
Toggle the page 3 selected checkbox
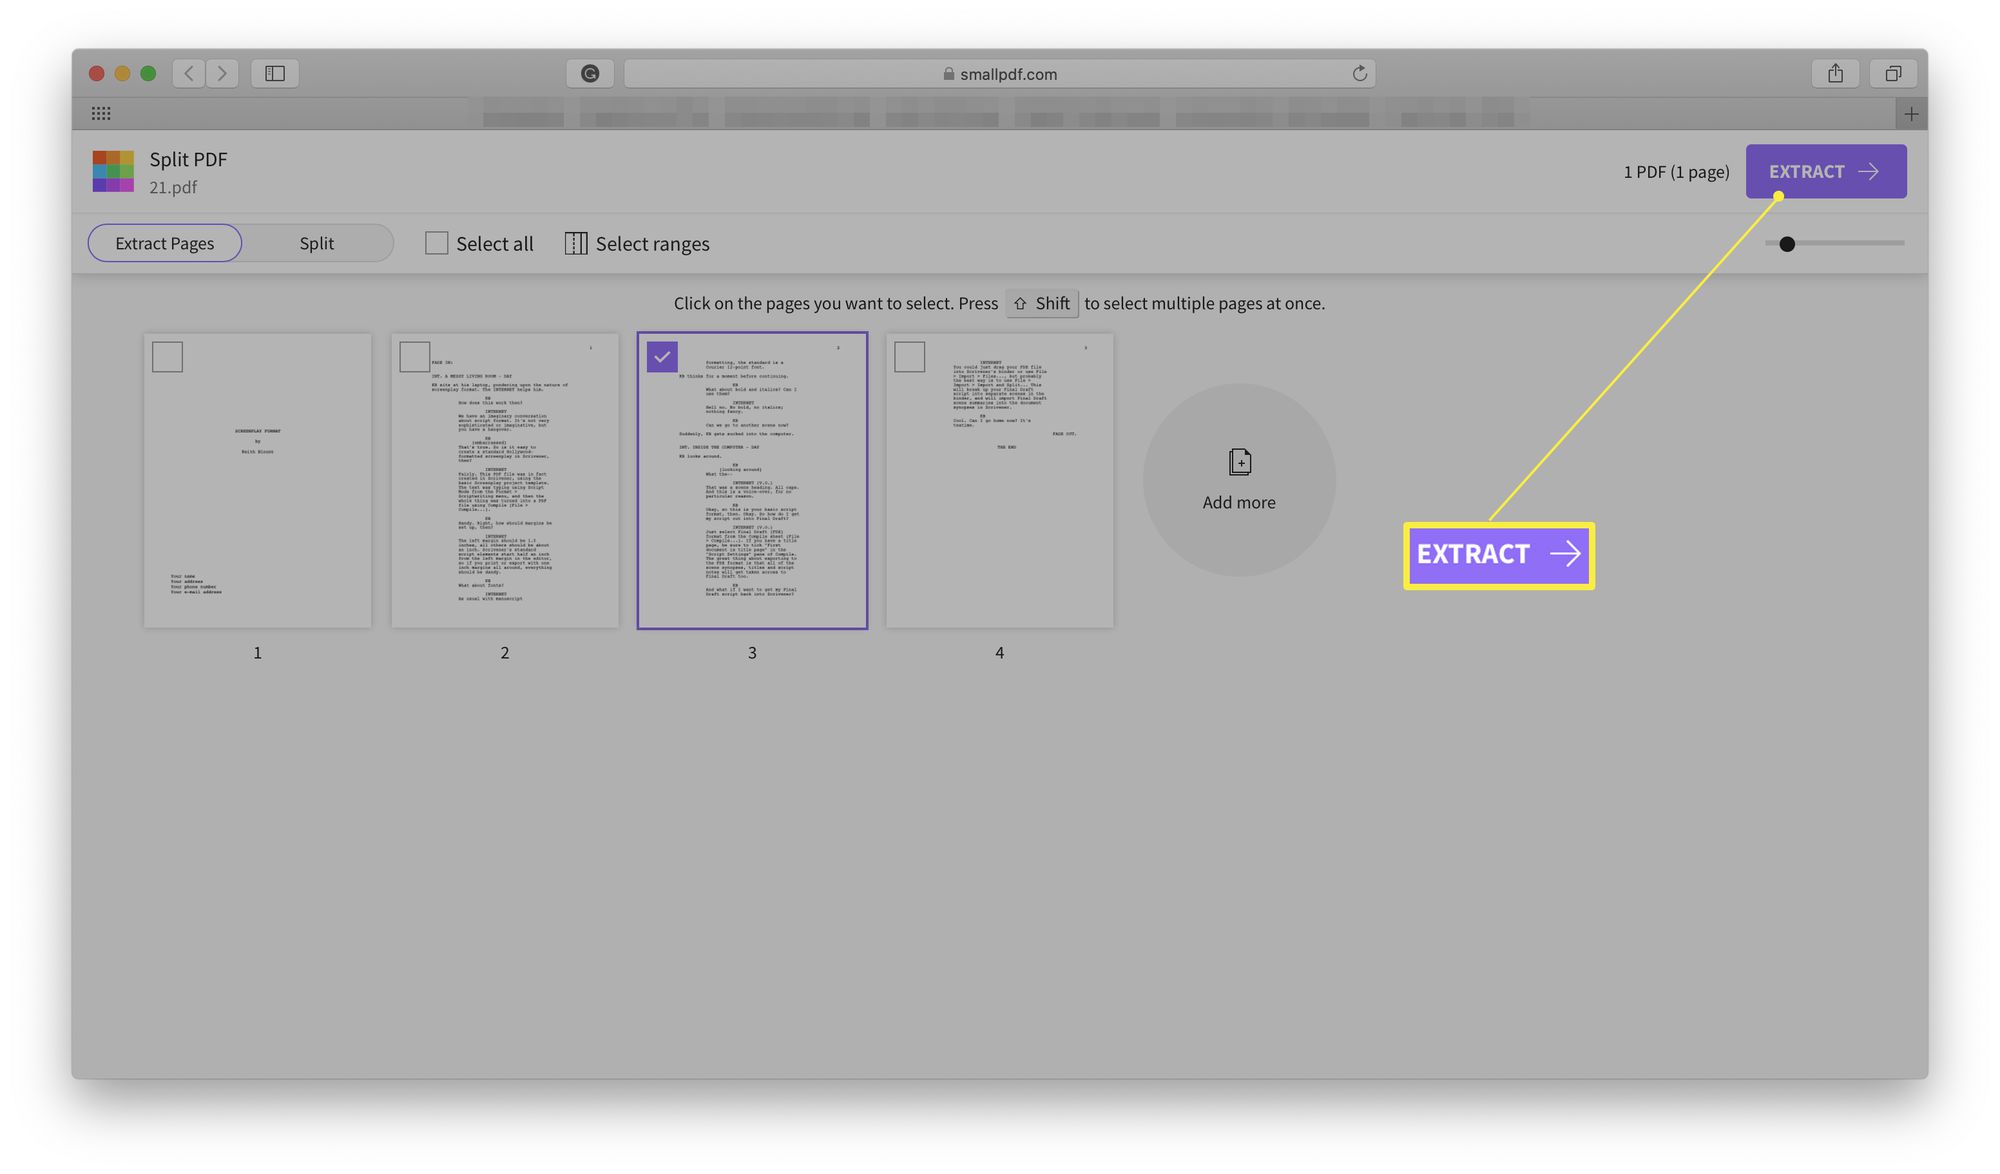[662, 355]
